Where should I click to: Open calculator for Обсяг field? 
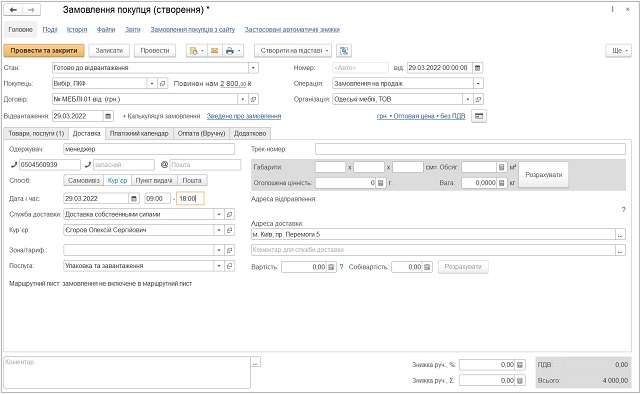coord(502,167)
